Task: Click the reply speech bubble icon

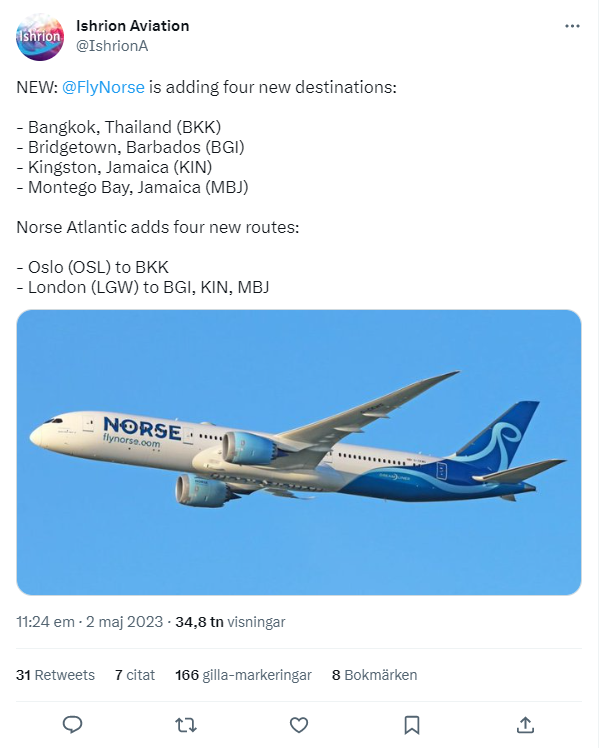Action: click(72, 724)
